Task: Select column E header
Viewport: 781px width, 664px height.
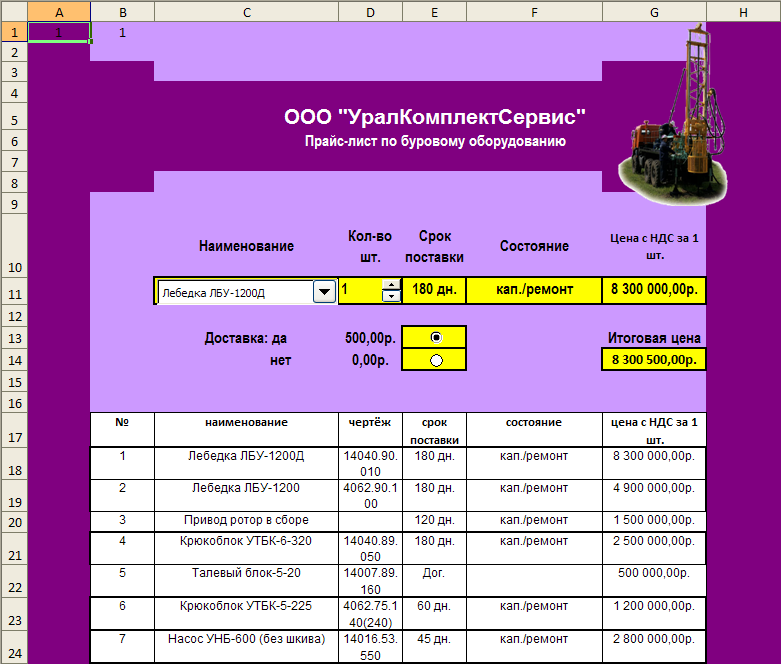Action: 434,12
